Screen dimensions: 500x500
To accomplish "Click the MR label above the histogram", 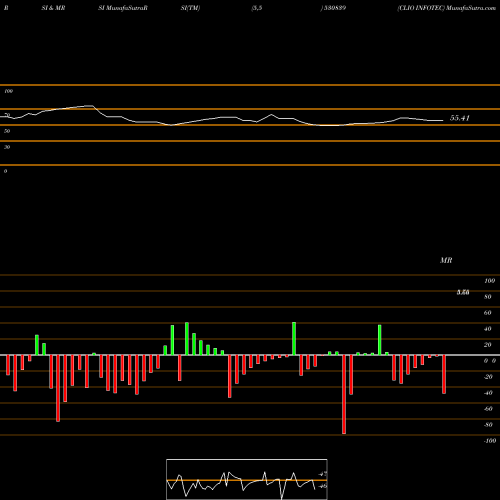I will click(x=446, y=260).
